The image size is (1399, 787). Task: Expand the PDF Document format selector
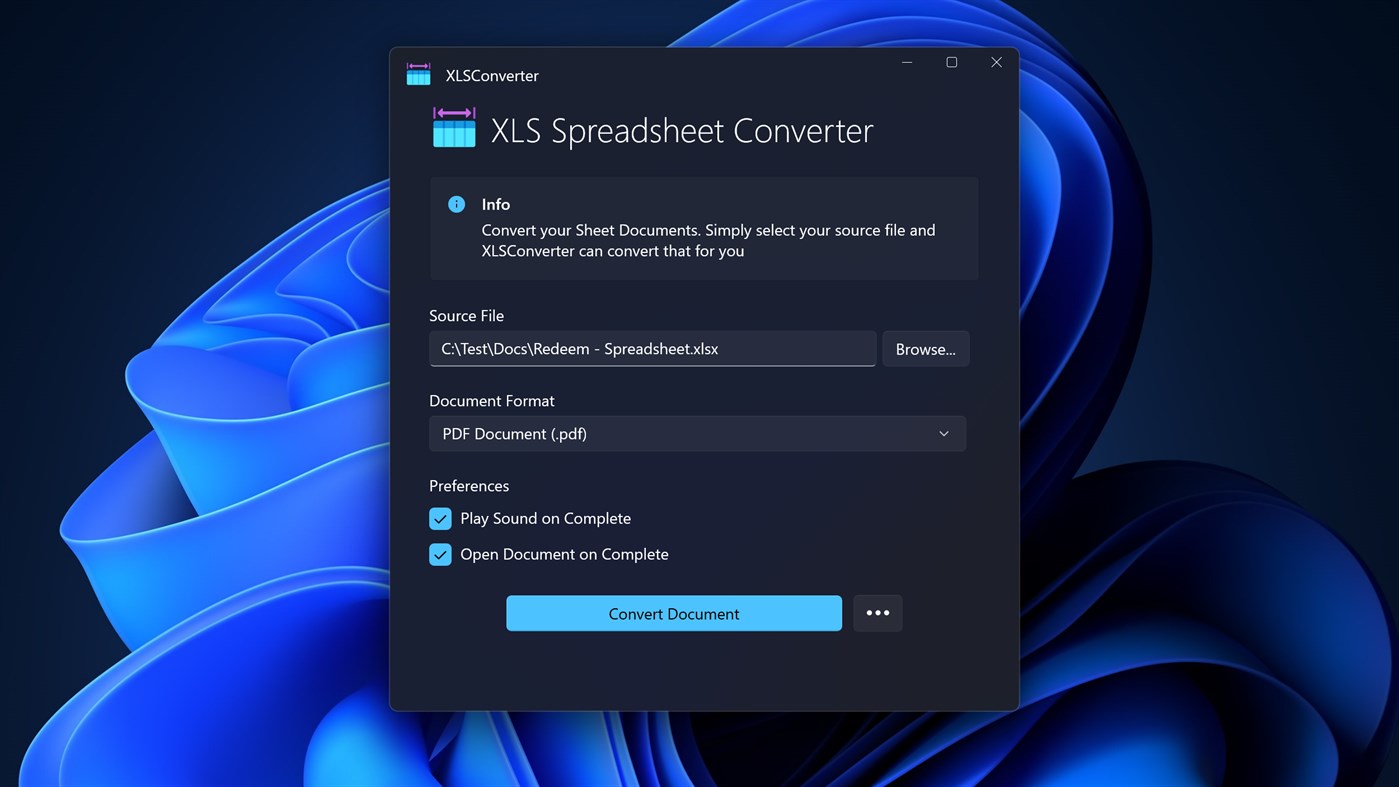point(697,434)
